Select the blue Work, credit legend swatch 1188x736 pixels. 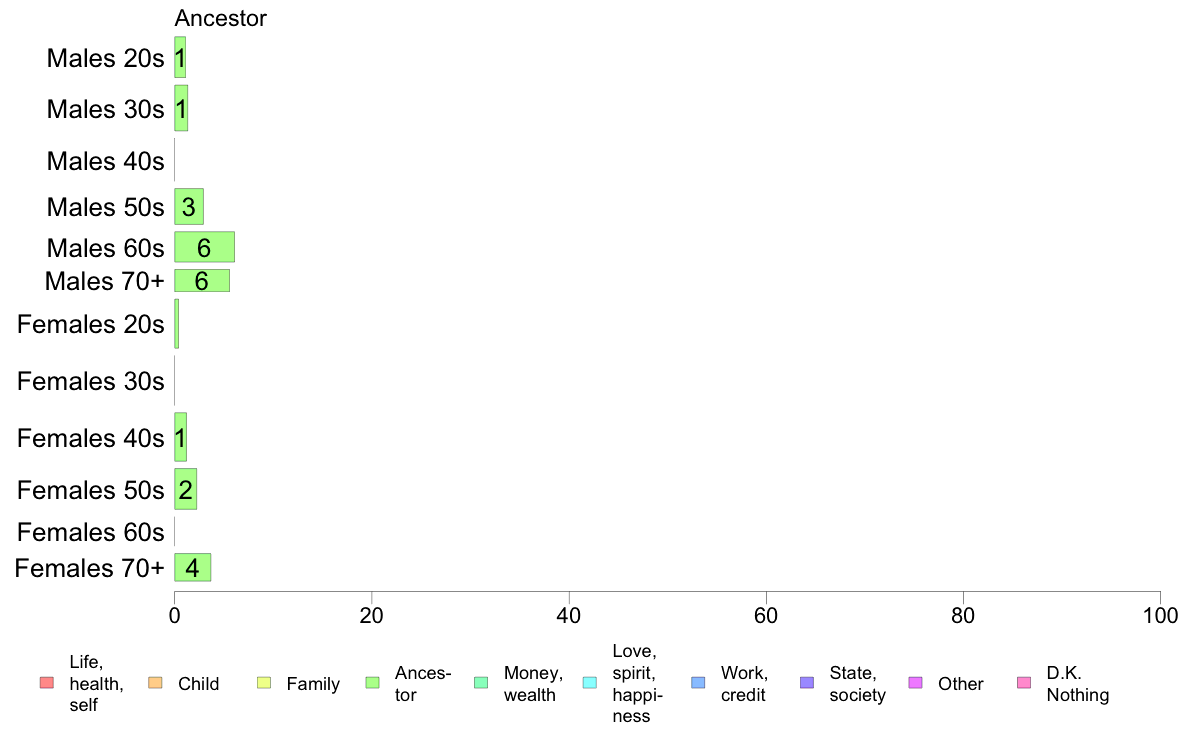click(x=698, y=683)
